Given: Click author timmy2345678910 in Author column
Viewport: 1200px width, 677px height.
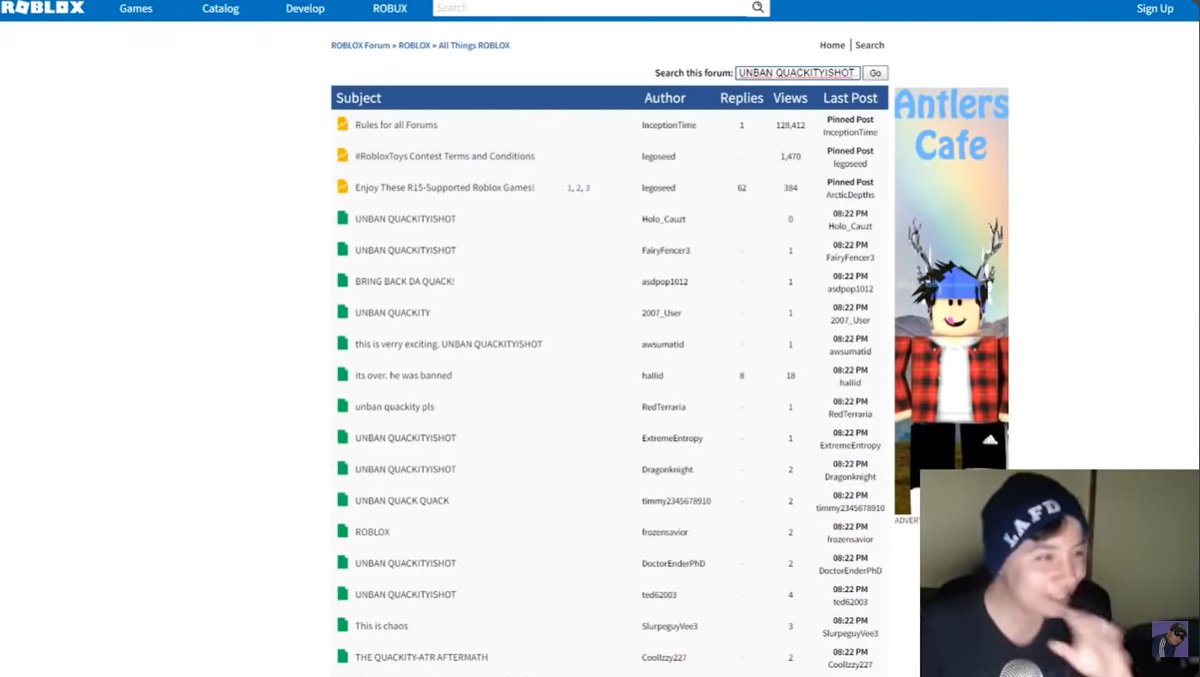Looking at the screenshot, I should click(676, 501).
